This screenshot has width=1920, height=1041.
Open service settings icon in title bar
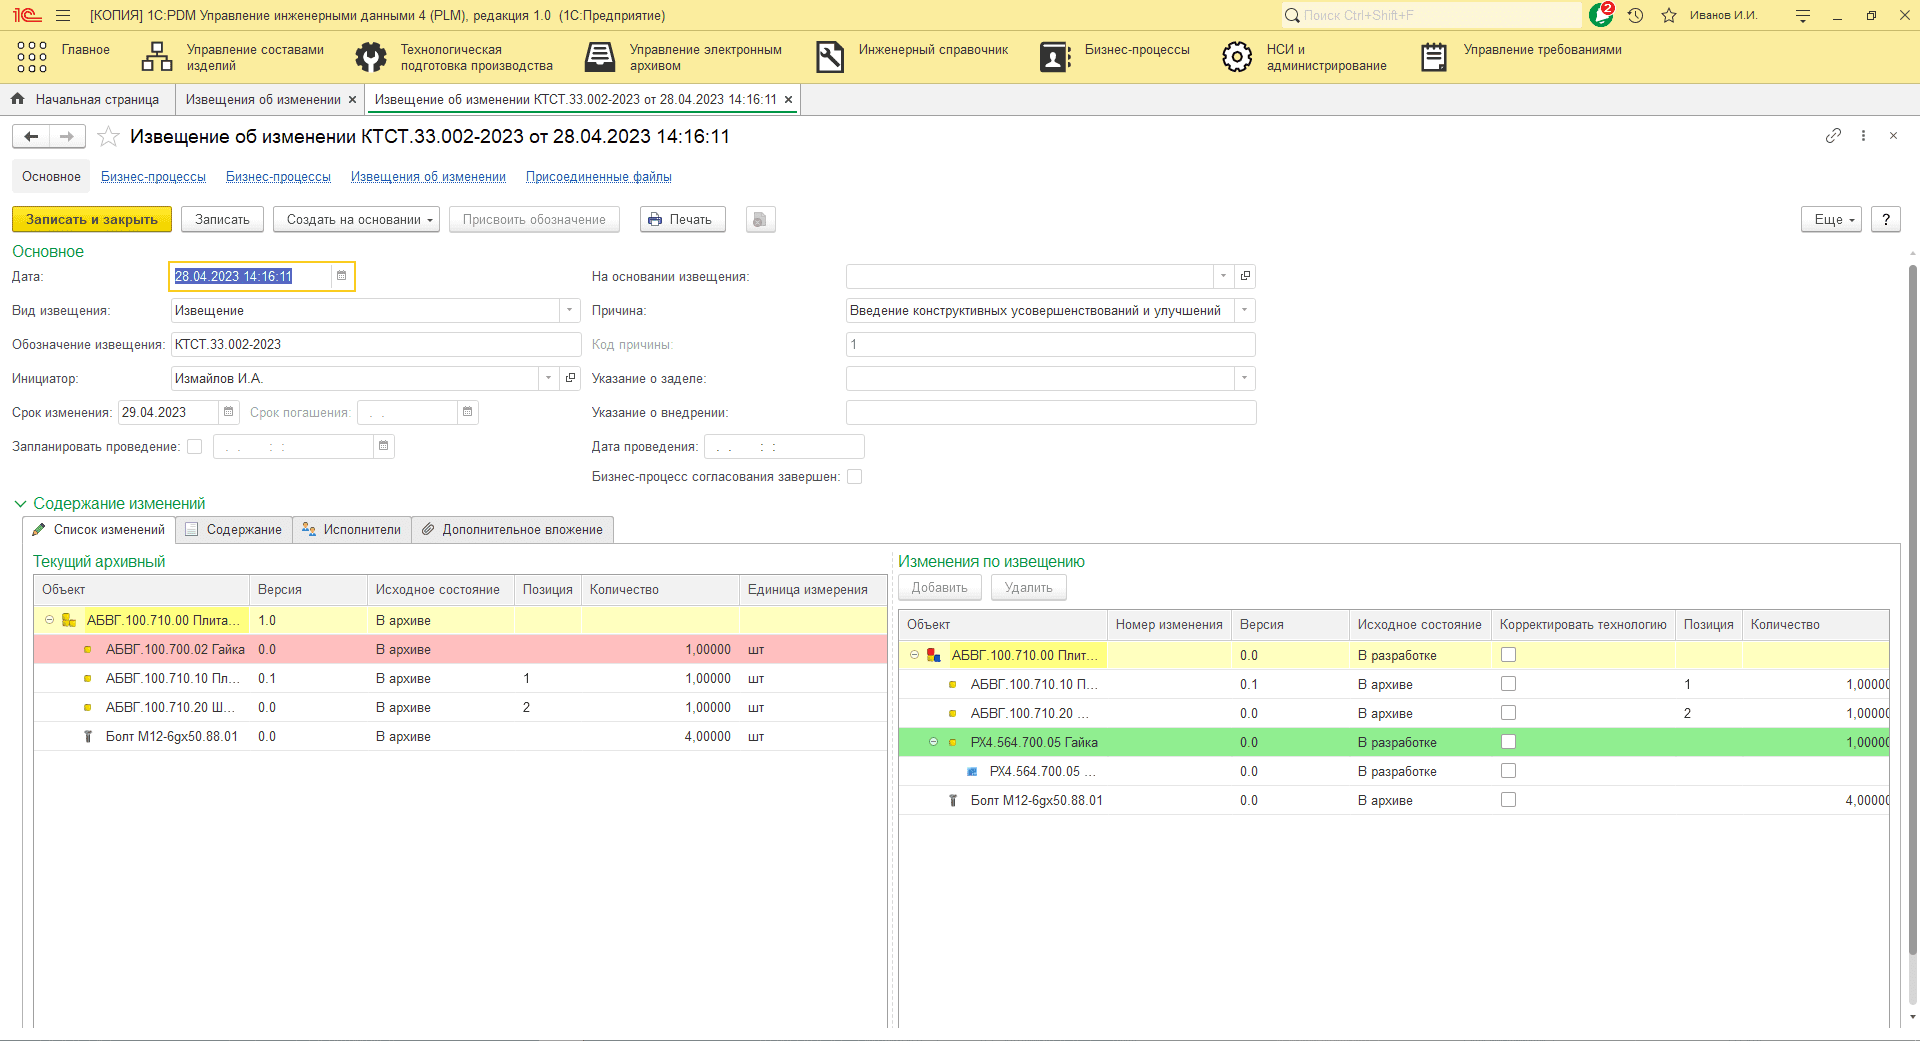pos(1803,15)
